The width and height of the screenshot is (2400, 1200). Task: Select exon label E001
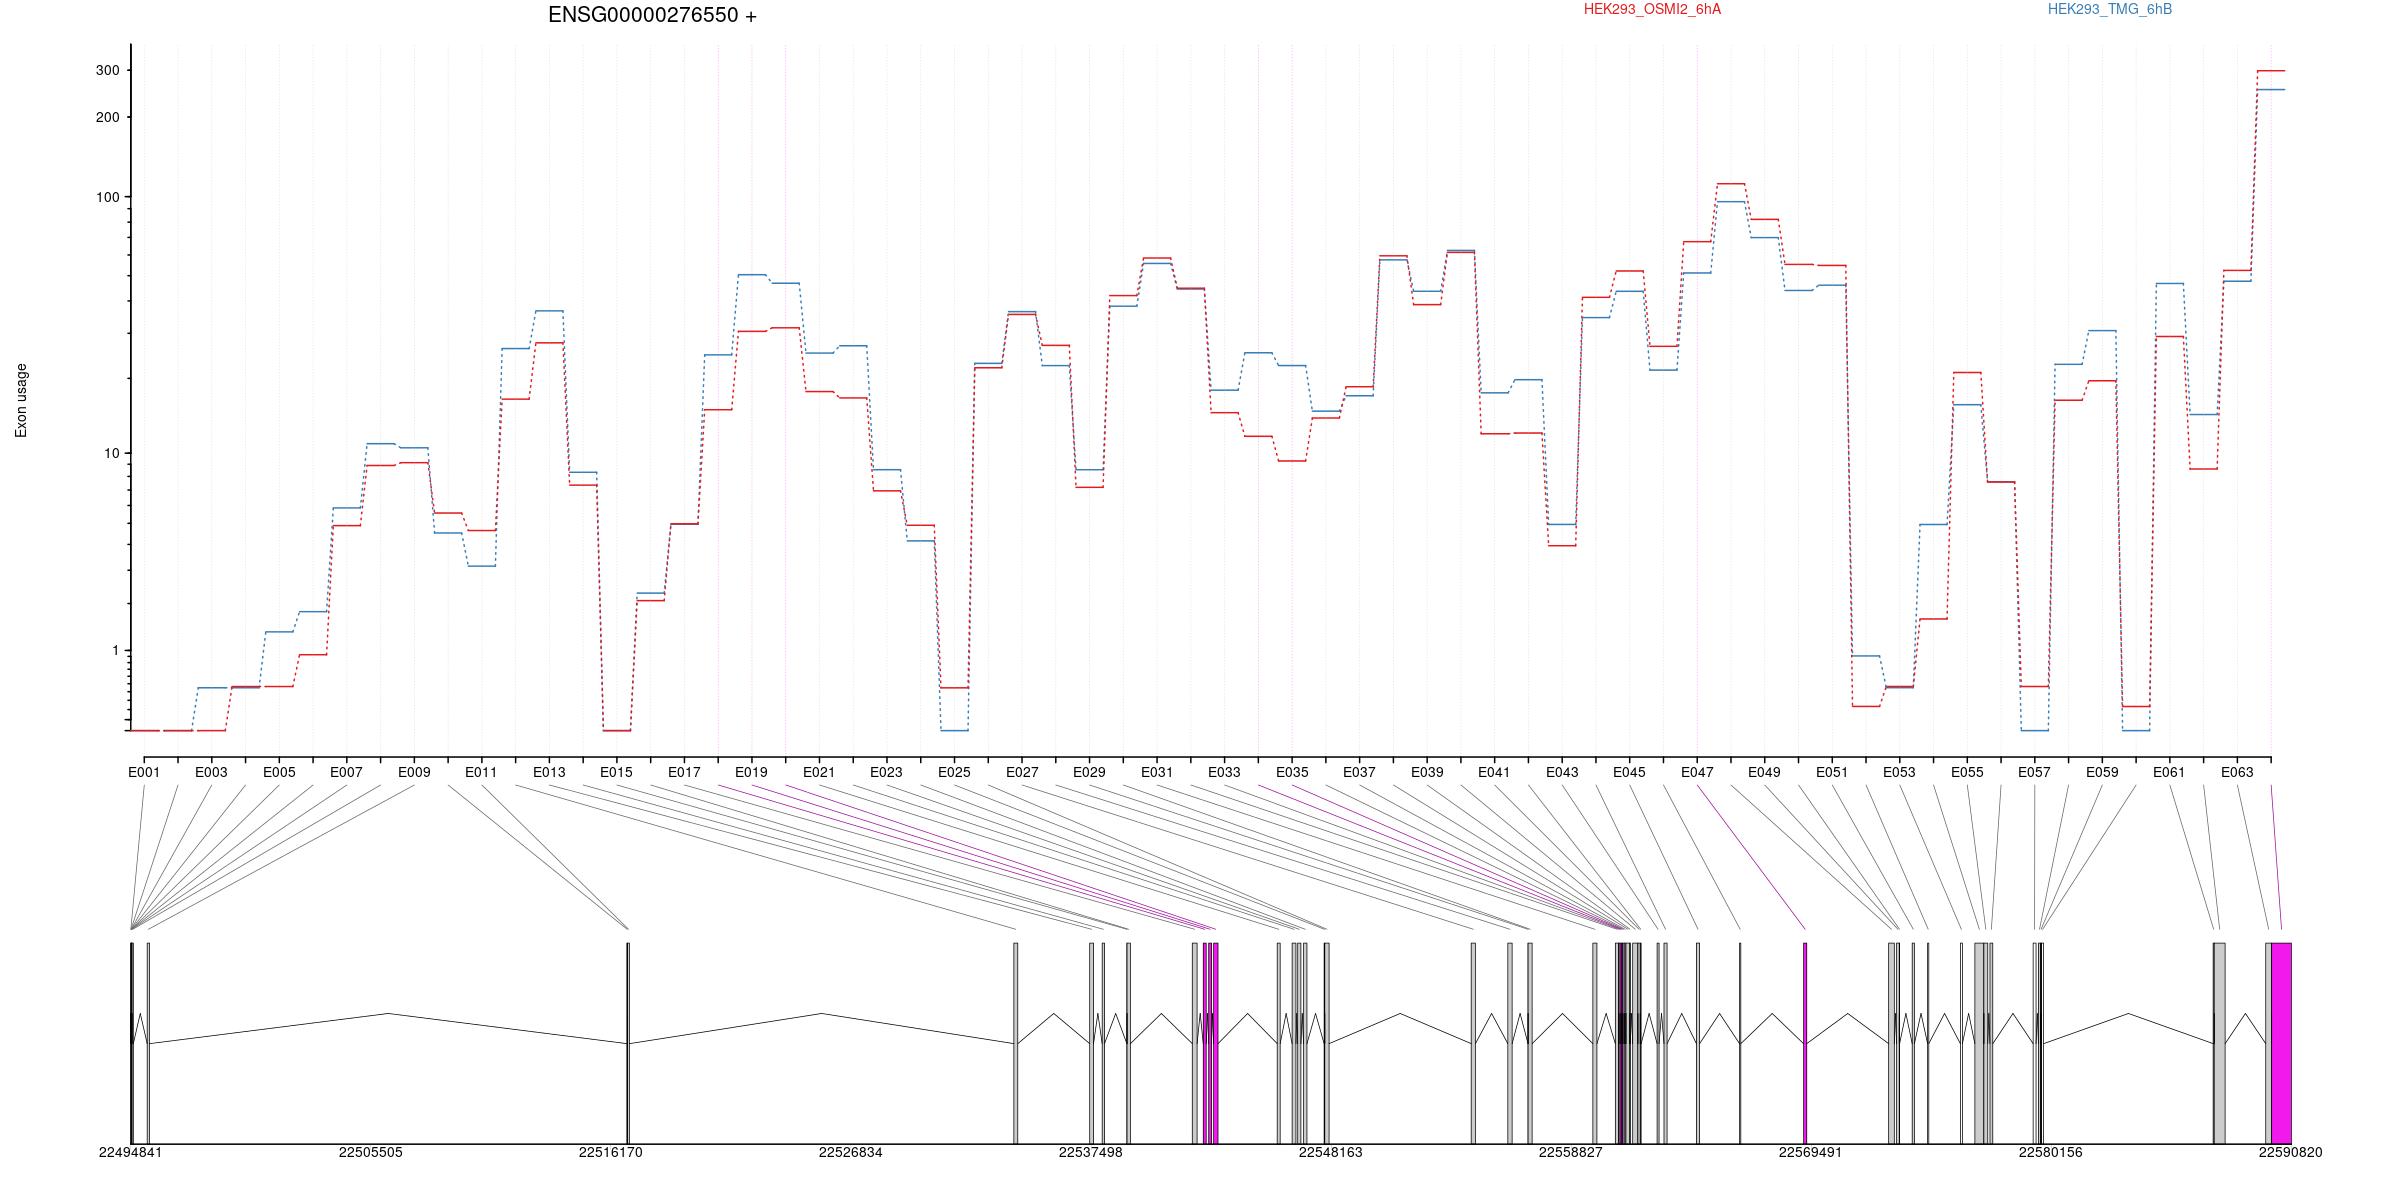tap(144, 772)
